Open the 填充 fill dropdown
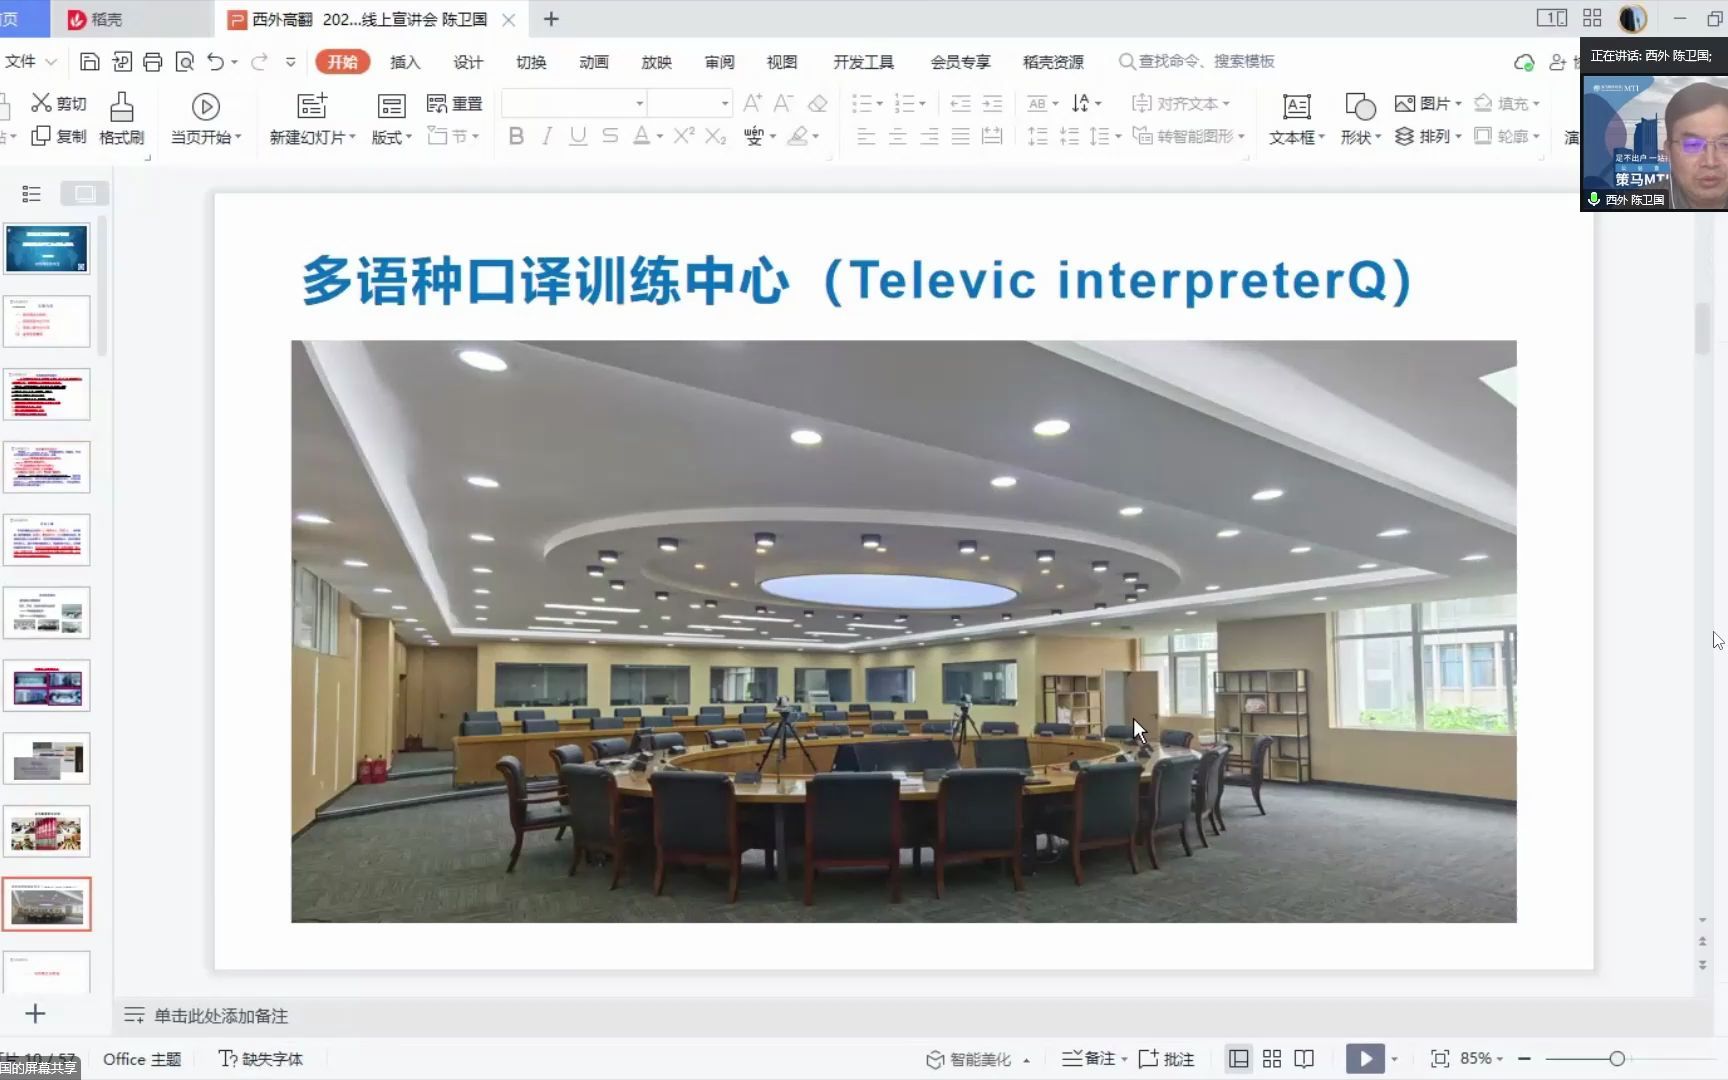This screenshot has width=1728, height=1080. pyautogui.click(x=1507, y=103)
